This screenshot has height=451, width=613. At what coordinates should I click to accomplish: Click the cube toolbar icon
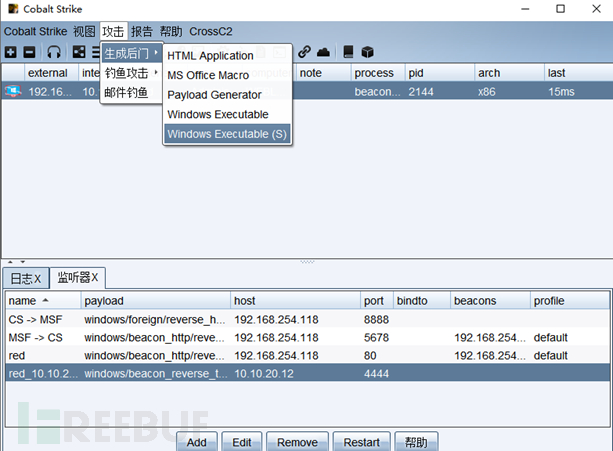(367, 52)
